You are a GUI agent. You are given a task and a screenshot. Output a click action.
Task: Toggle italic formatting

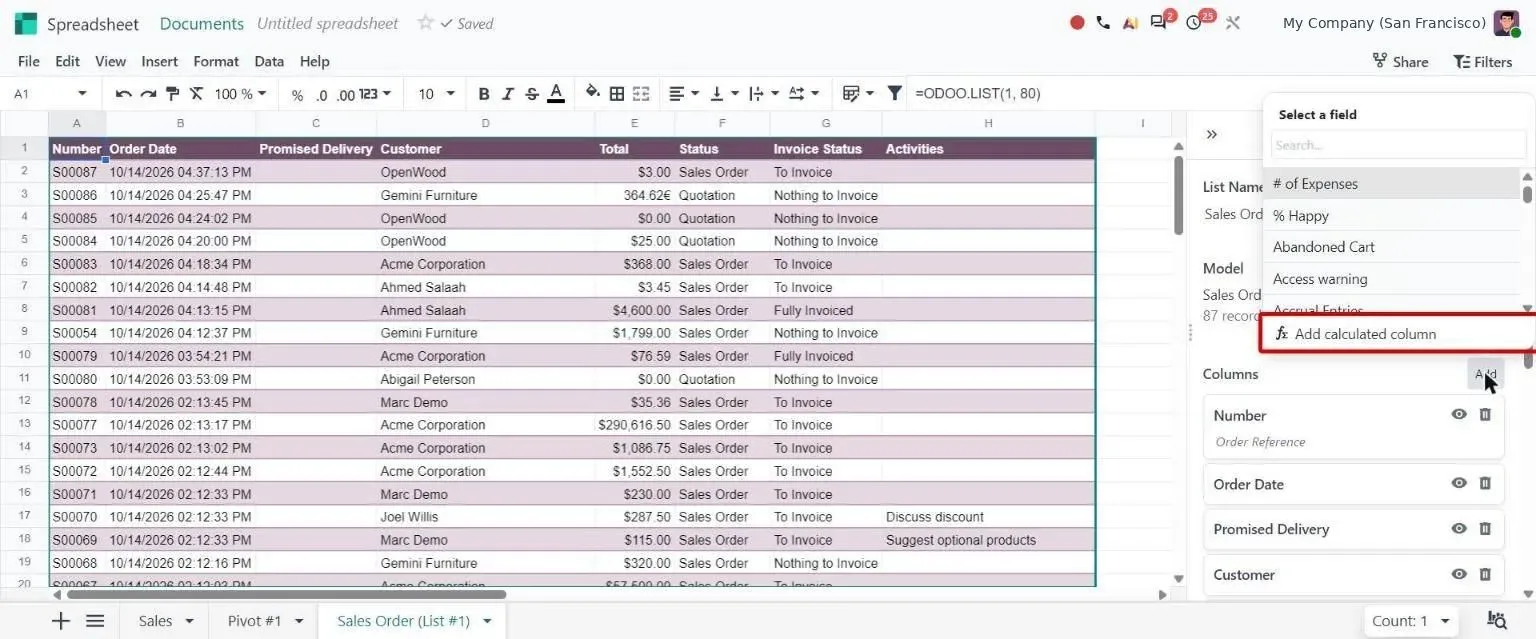pyautogui.click(x=508, y=94)
